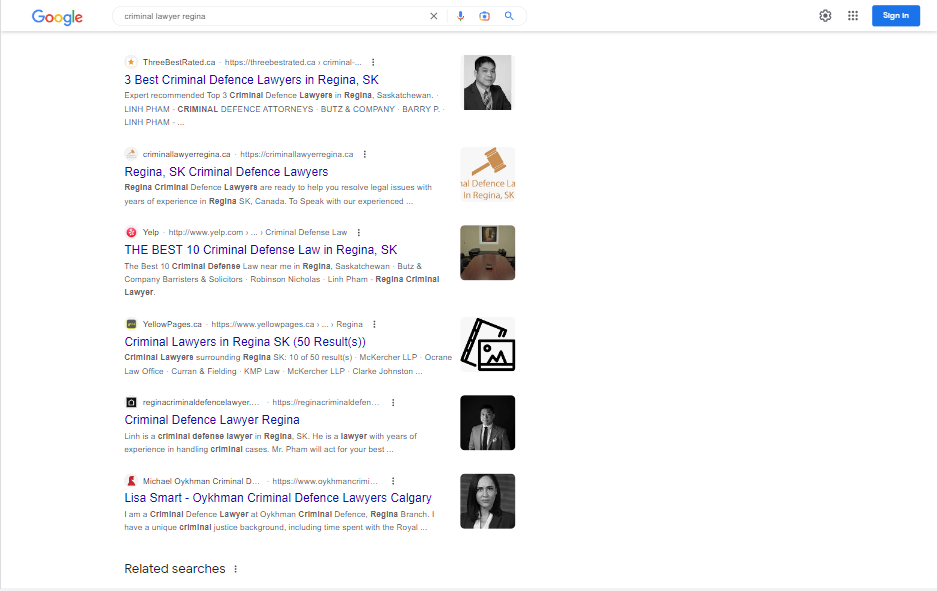Click inside the search input field

[x=270, y=16]
